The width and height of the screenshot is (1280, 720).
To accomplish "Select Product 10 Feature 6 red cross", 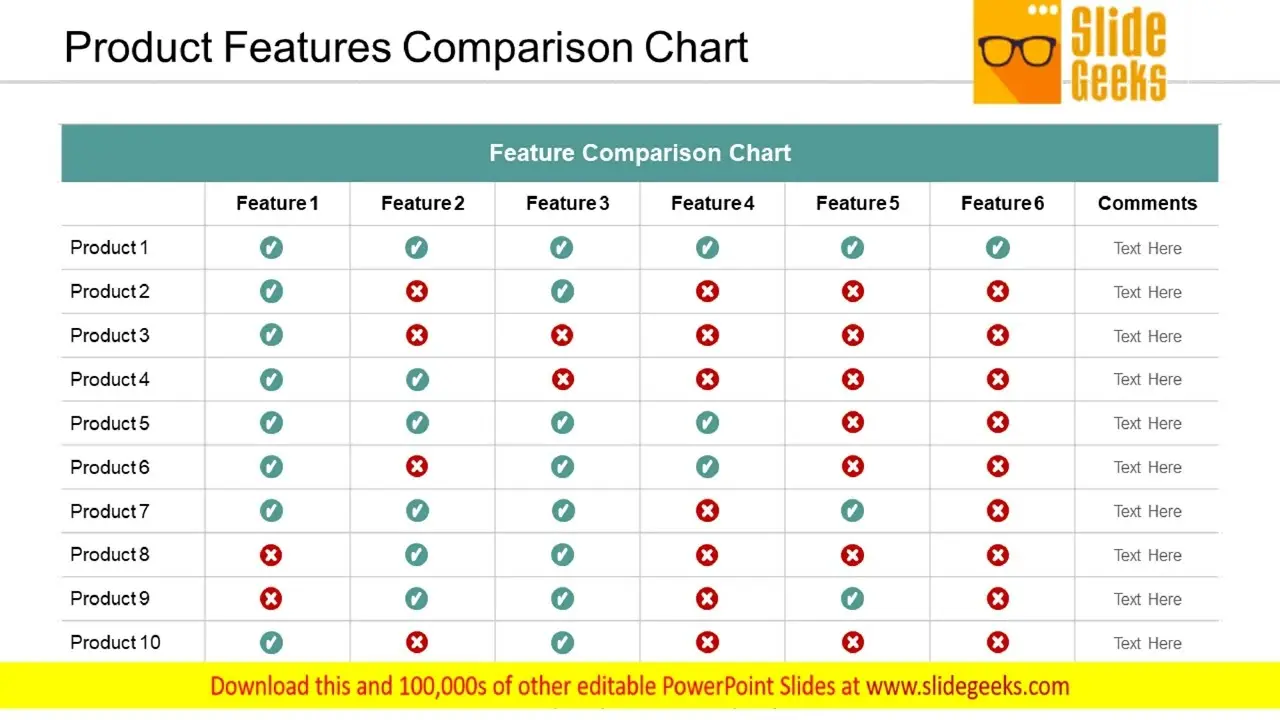I will click(x=997, y=643).
